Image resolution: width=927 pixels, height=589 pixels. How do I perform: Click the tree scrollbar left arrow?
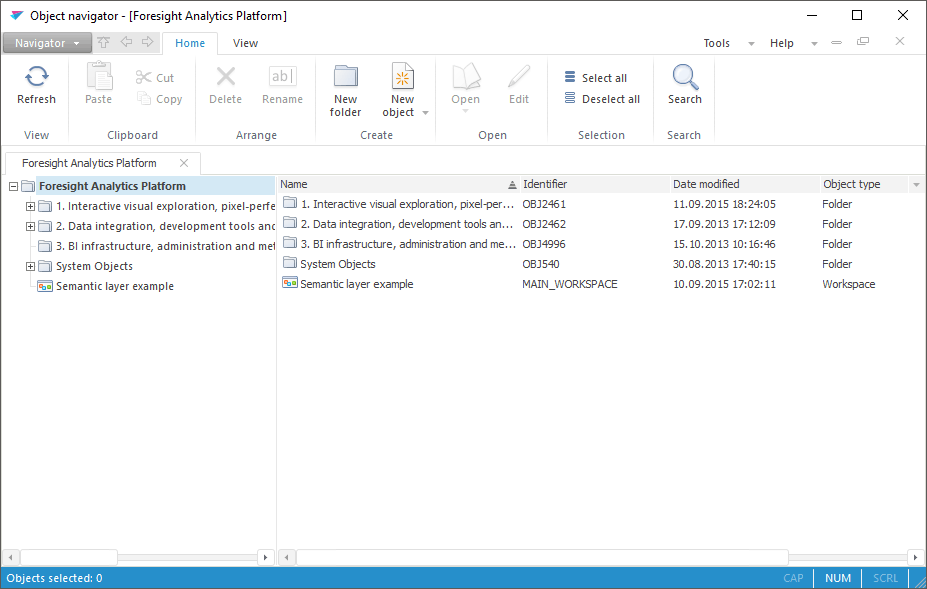tap(10, 557)
